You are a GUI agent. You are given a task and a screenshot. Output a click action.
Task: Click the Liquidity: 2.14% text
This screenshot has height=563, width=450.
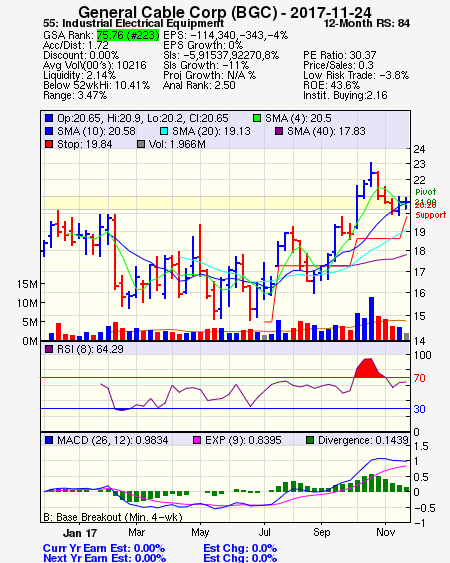pos(79,75)
